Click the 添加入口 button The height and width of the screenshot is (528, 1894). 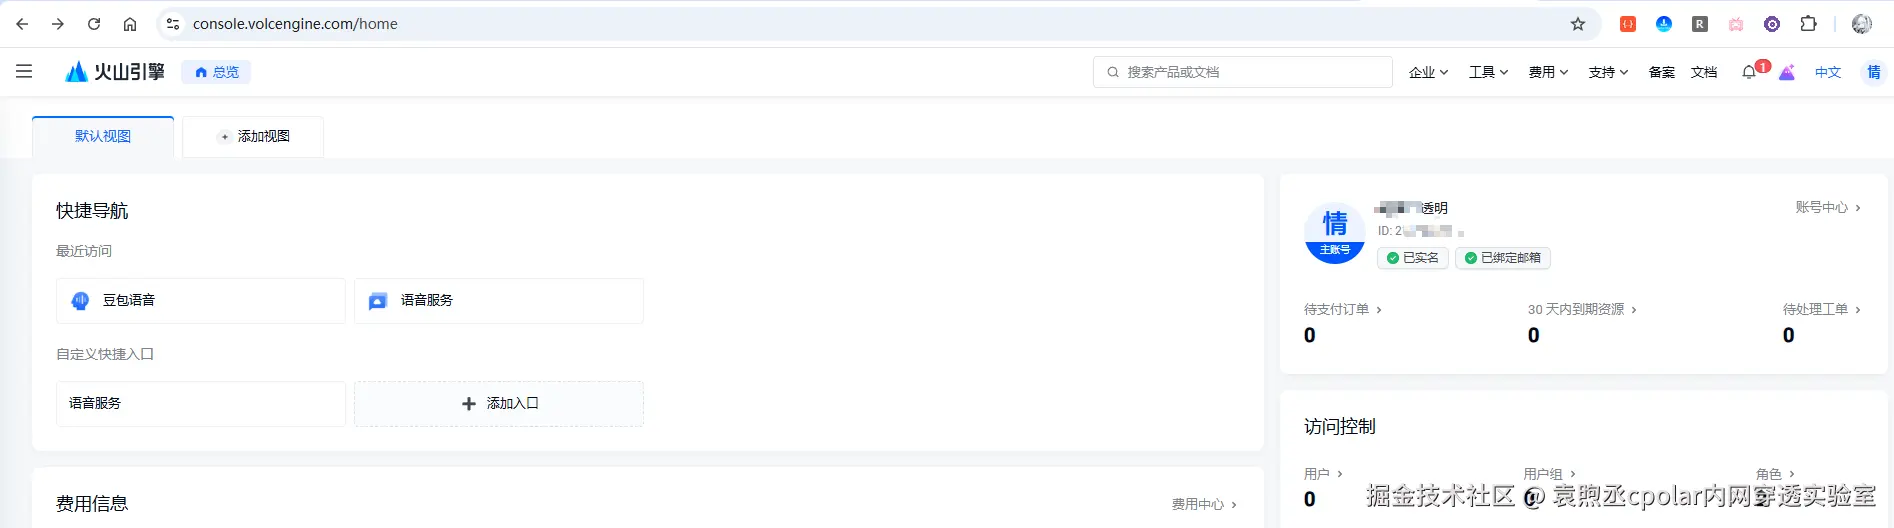(499, 404)
